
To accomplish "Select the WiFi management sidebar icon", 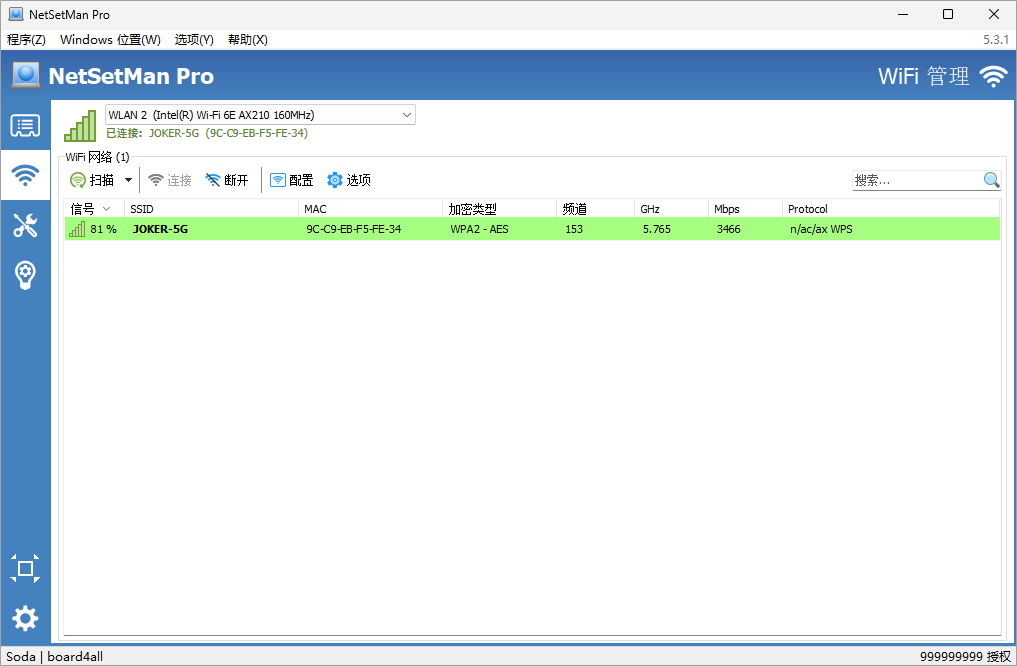I will pyautogui.click(x=25, y=175).
